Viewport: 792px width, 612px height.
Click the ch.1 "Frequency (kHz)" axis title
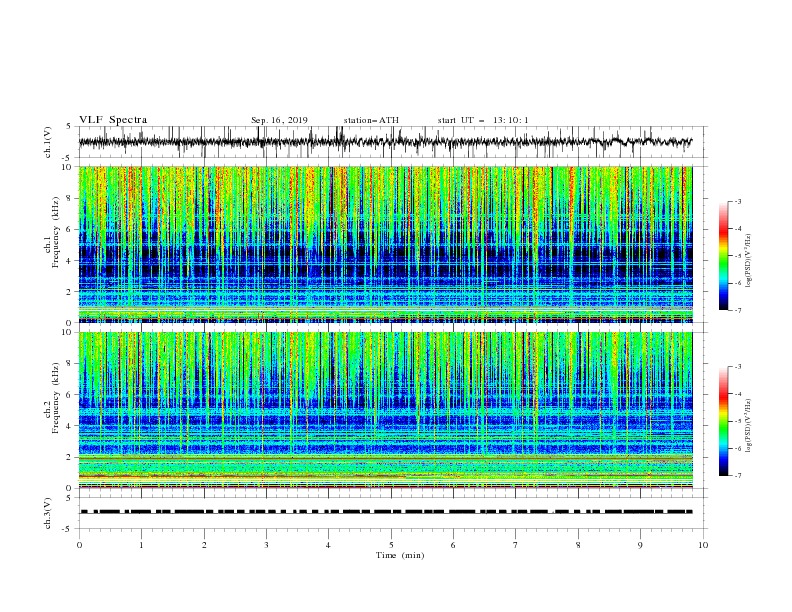point(56,233)
